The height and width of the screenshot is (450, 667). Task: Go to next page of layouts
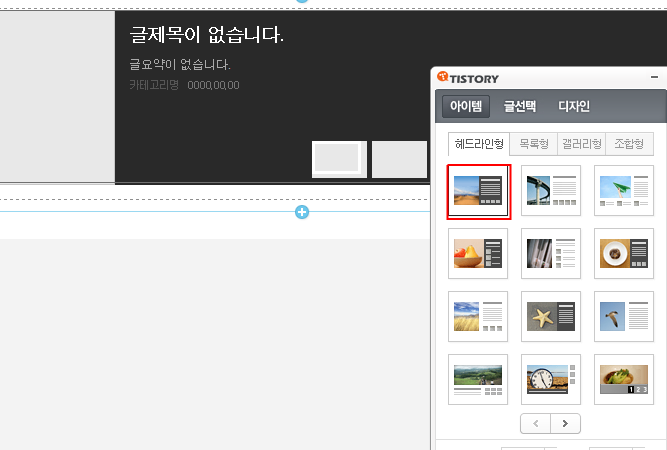click(x=565, y=423)
